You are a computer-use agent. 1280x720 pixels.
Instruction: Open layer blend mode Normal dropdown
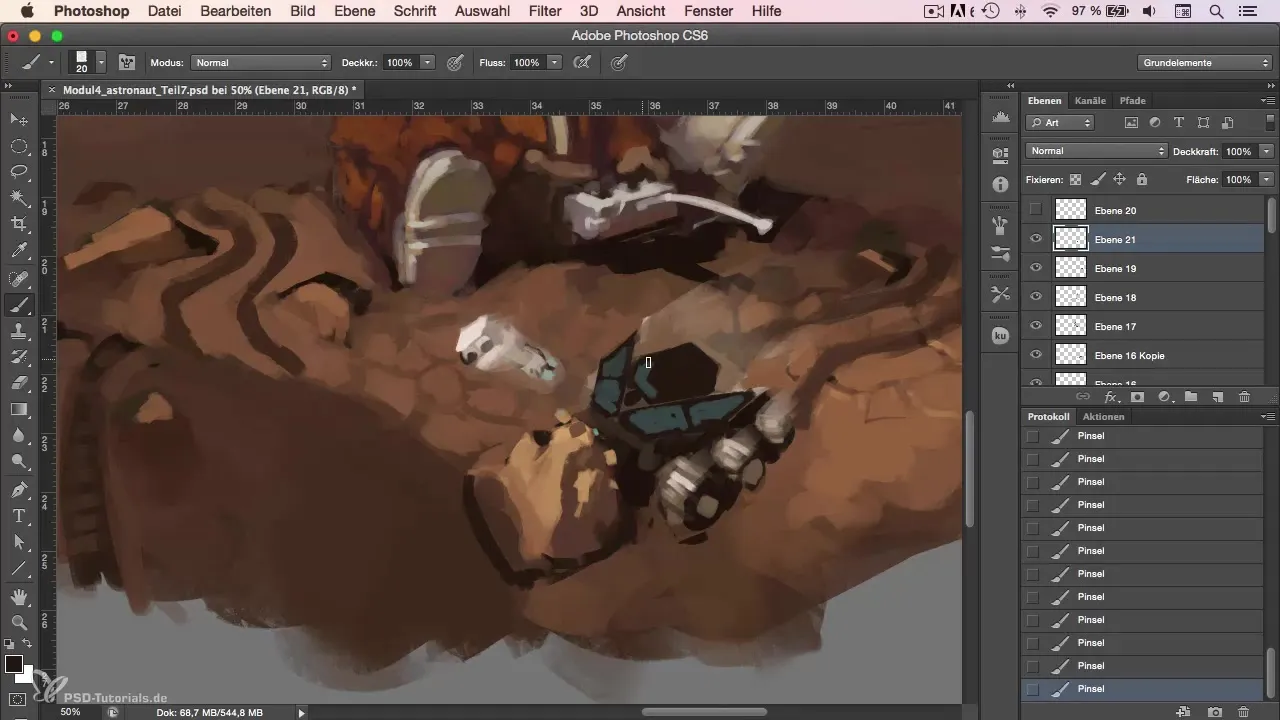1097,151
